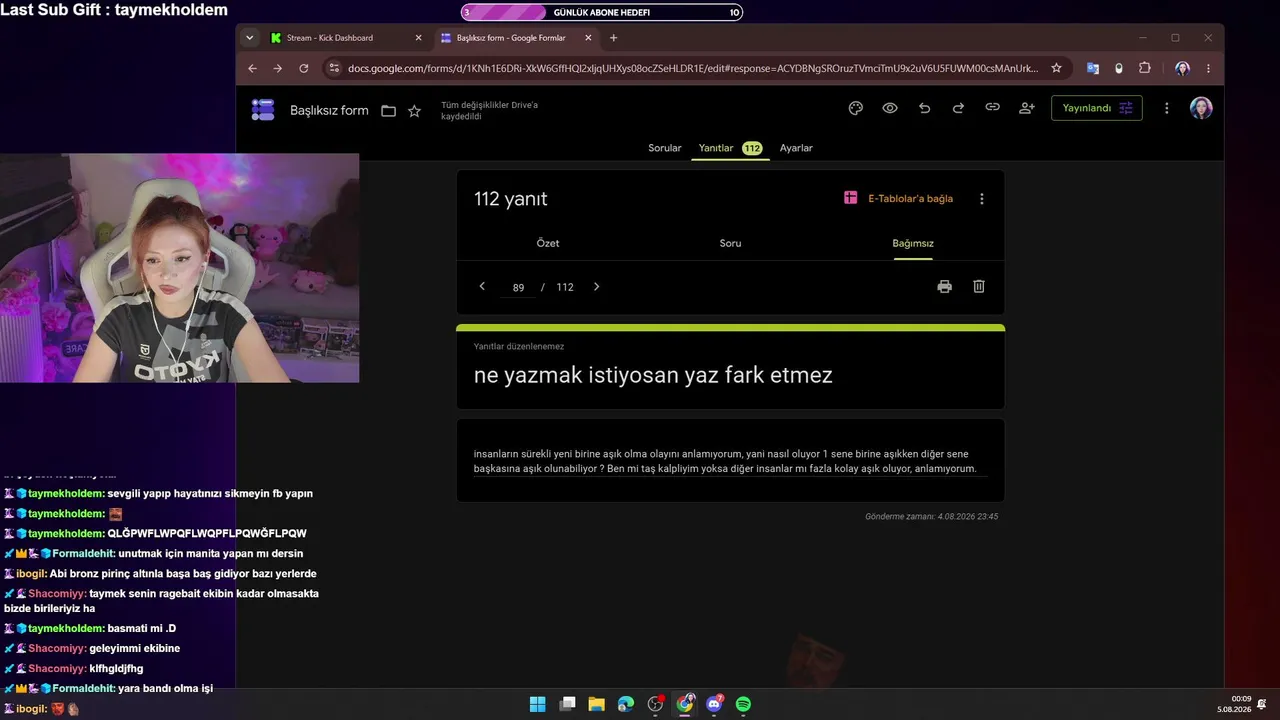
Task: Print the current response
Action: (x=945, y=287)
